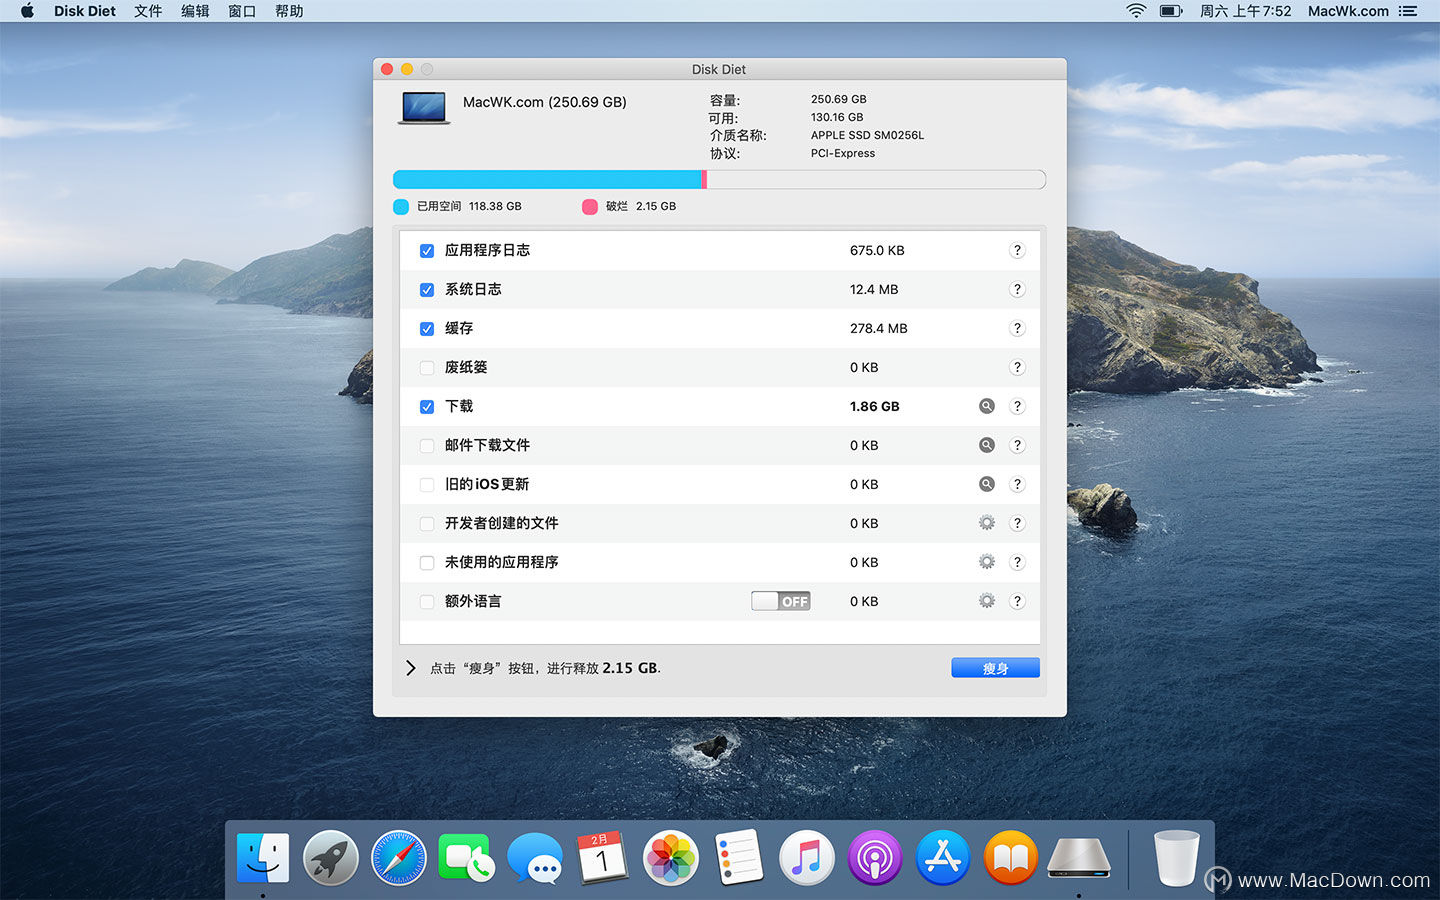Viewport: 1440px width, 900px height.
Task: Open Trash from the Dock
Action: pos(1176,858)
